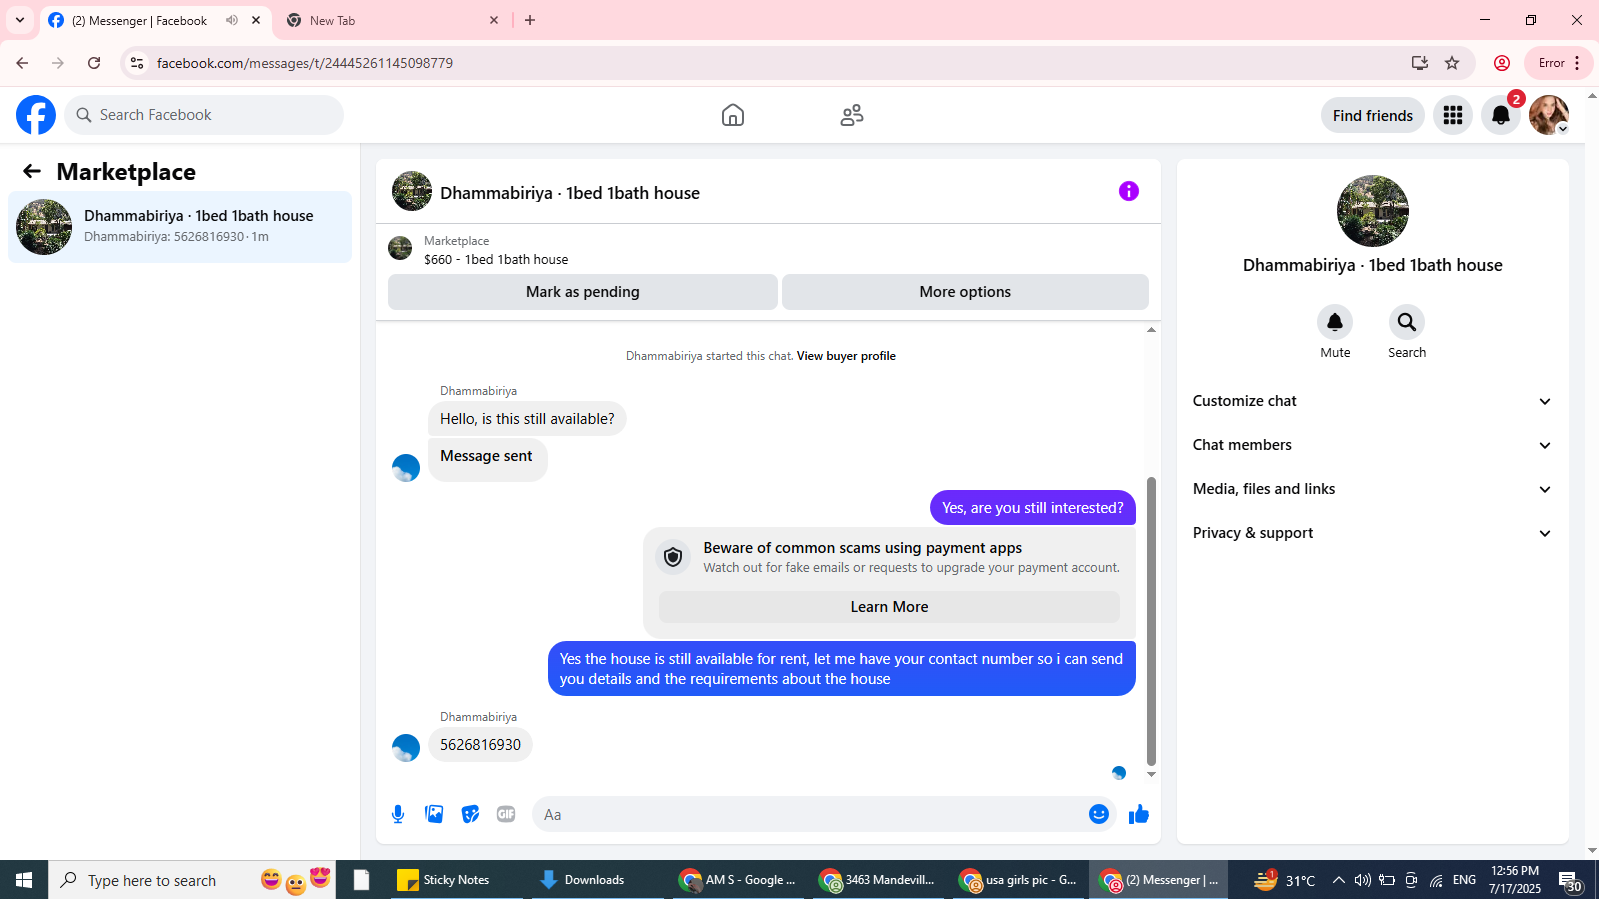The height and width of the screenshot is (899, 1599).
Task: Bookmark this page with the star icon
Action: (1452, 63)
